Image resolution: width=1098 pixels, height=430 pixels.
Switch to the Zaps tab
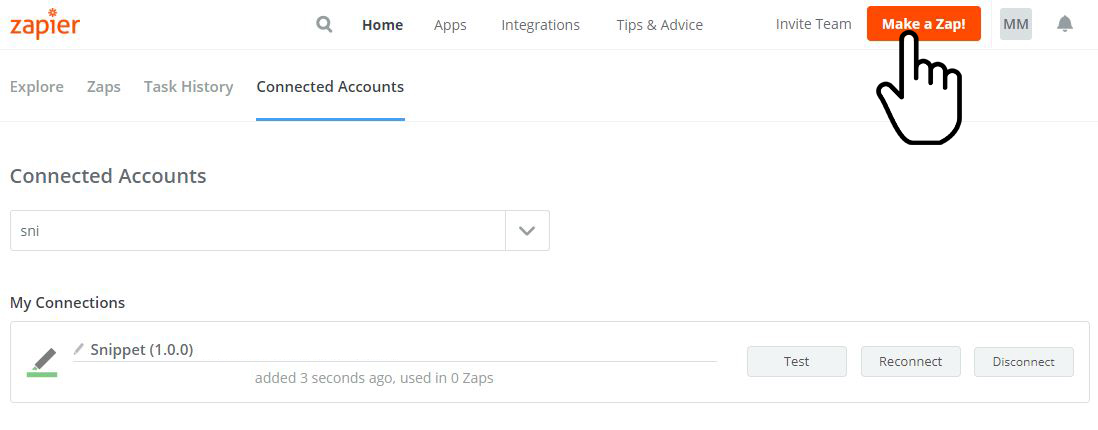pos(104,87)
